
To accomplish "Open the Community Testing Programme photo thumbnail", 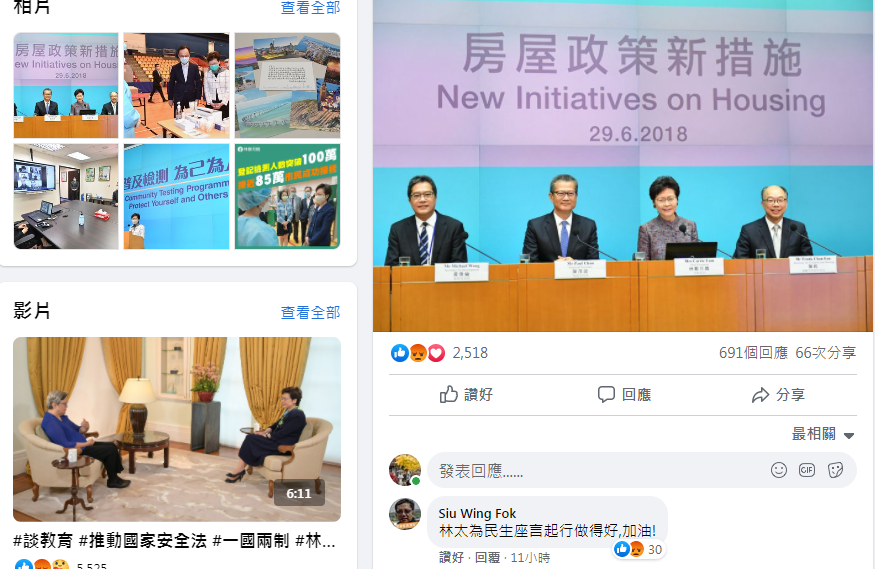I will (x=176, y=196).
